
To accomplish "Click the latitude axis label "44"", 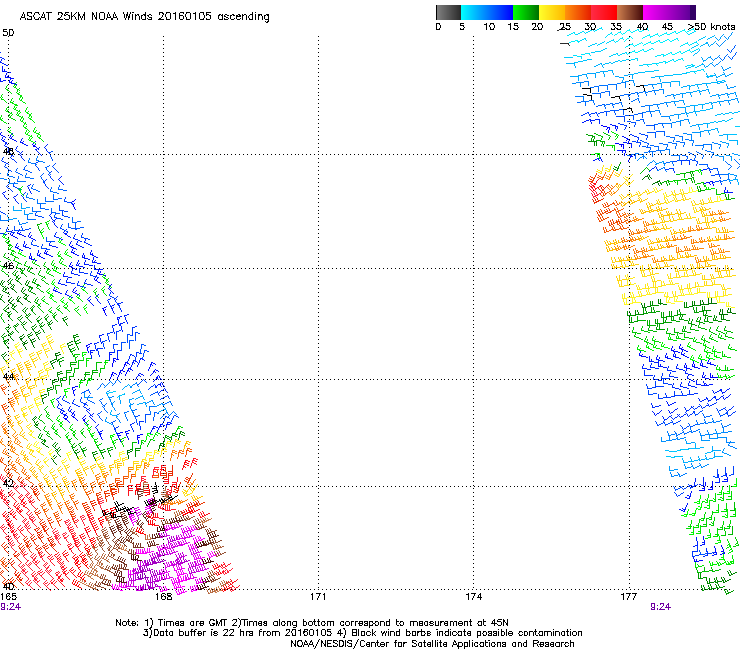I will [x=8, y=377].
